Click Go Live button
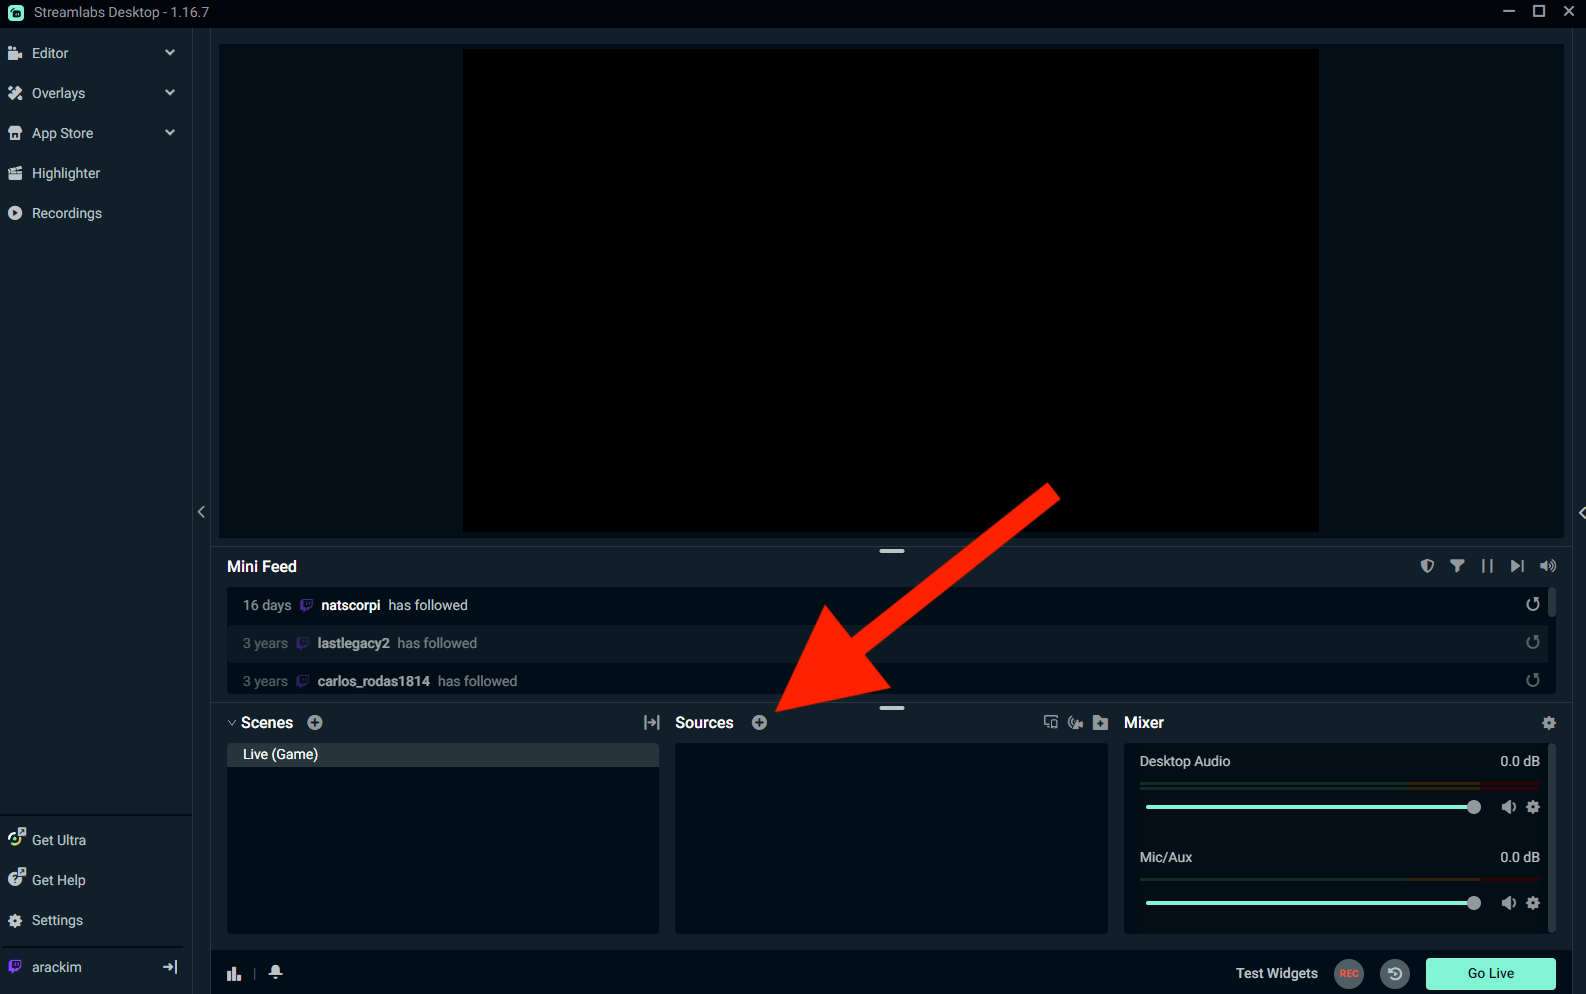Image resolution: width=1586 pixels, height=994 pixels. tap(1490, 973)
